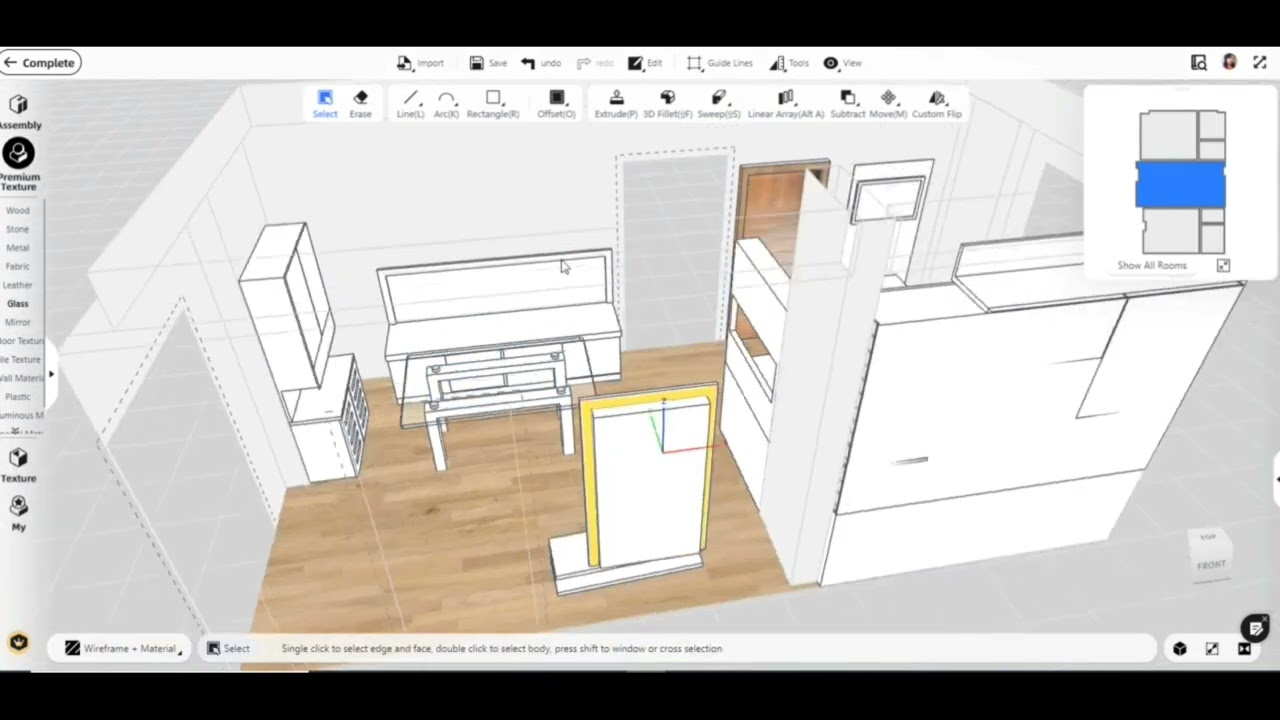
Task: Select the blue highlighted room in minimap
Action: click(1180, 185)
